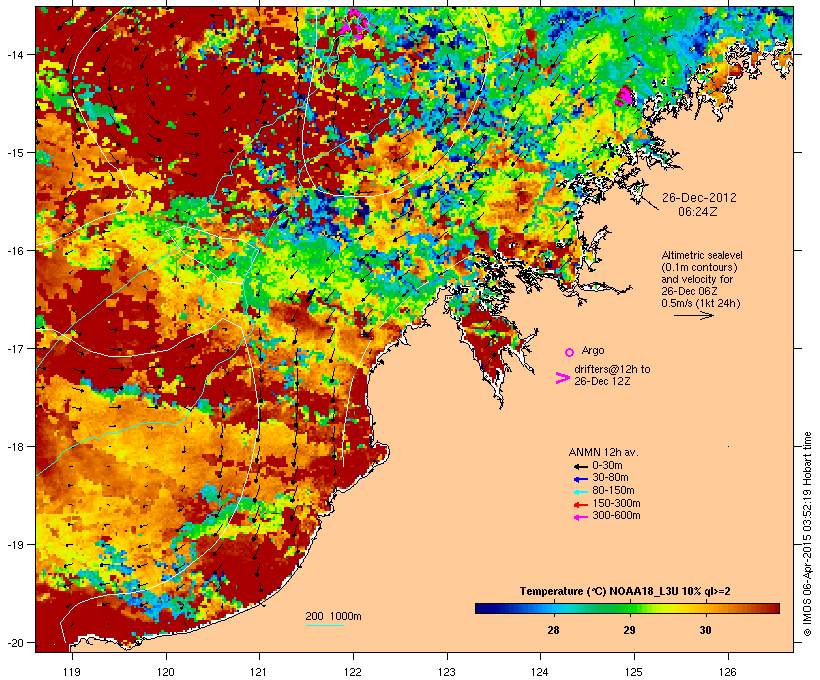820x680 pixels.
Task: Click the latitude axis label -17
Action: [x=15, y=349]
